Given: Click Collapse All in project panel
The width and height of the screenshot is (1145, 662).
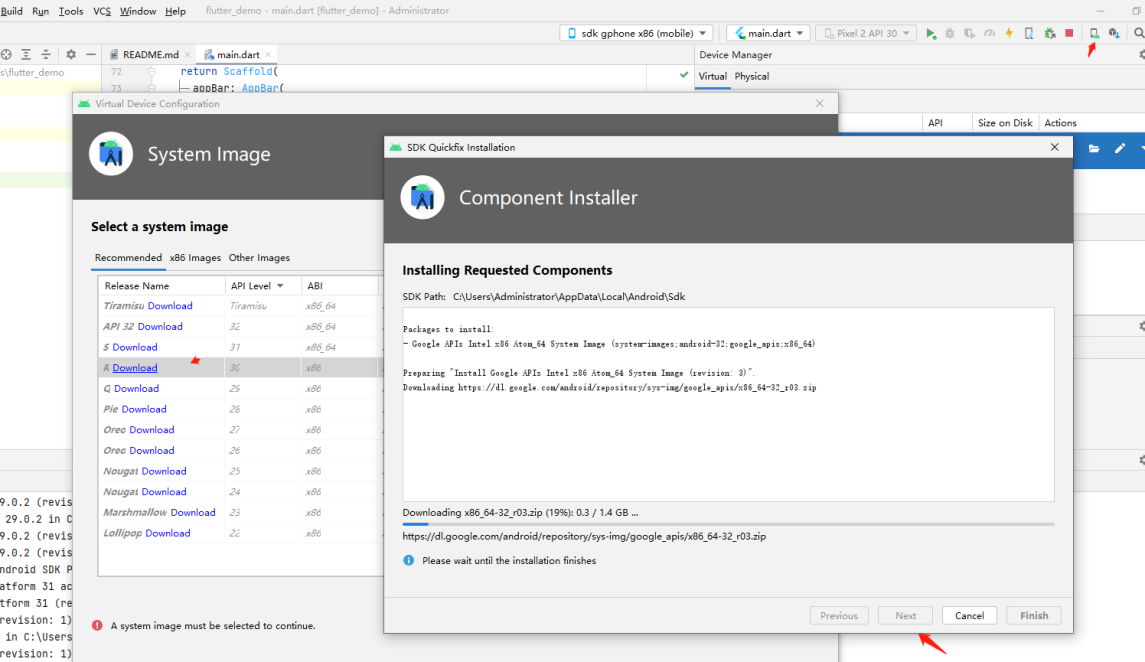Looking at the screenshot, I should pos(46,55).
